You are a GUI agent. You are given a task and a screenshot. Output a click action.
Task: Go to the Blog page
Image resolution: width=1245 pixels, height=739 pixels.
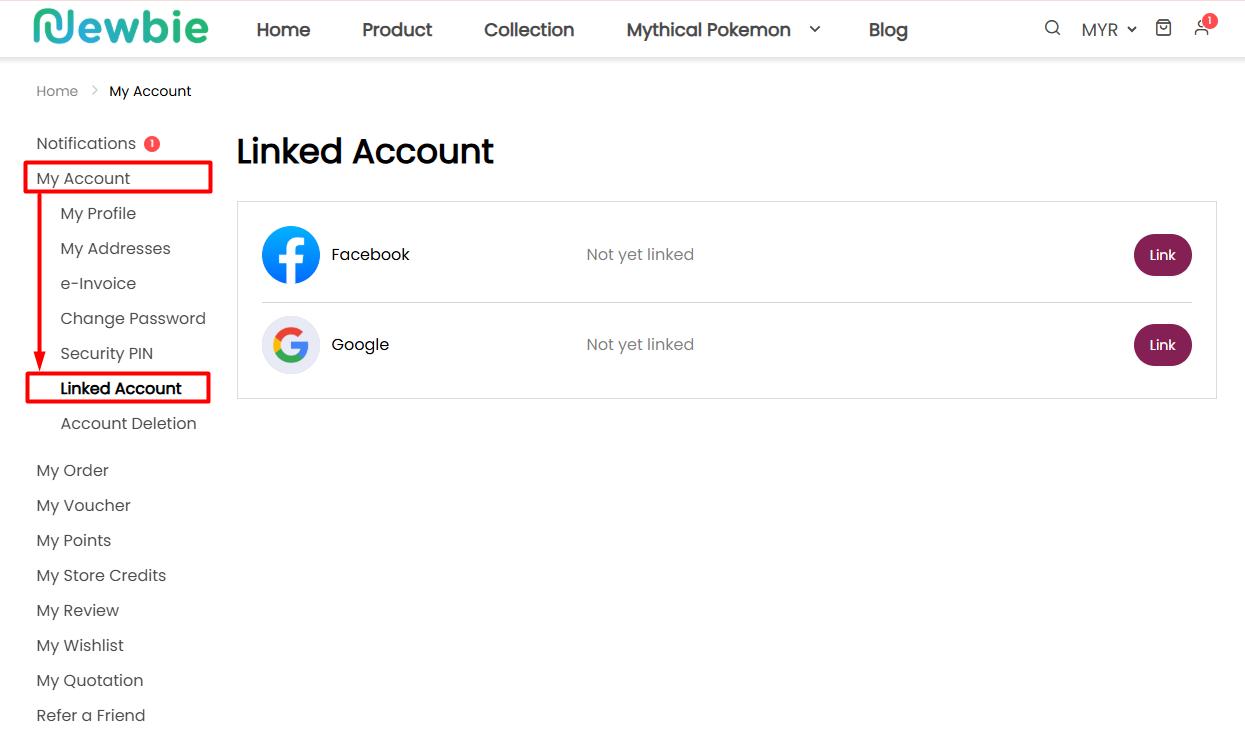point(888,30)
